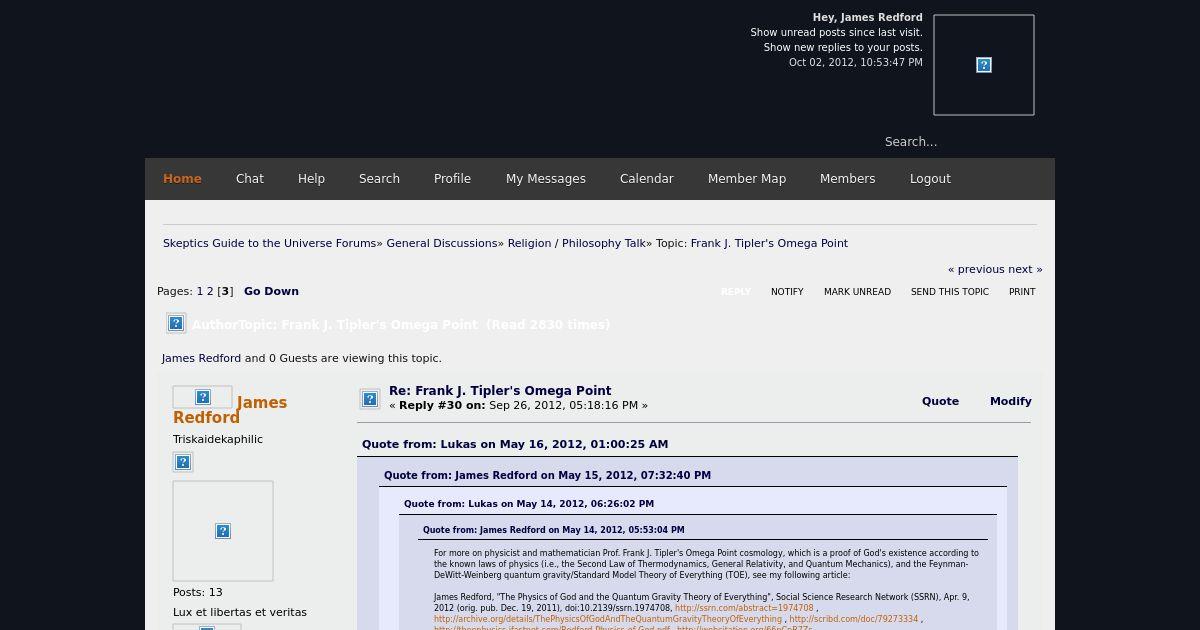1200x630 pixels.
Task: Open the Profile menu item
Action: (x=452, y=179)
